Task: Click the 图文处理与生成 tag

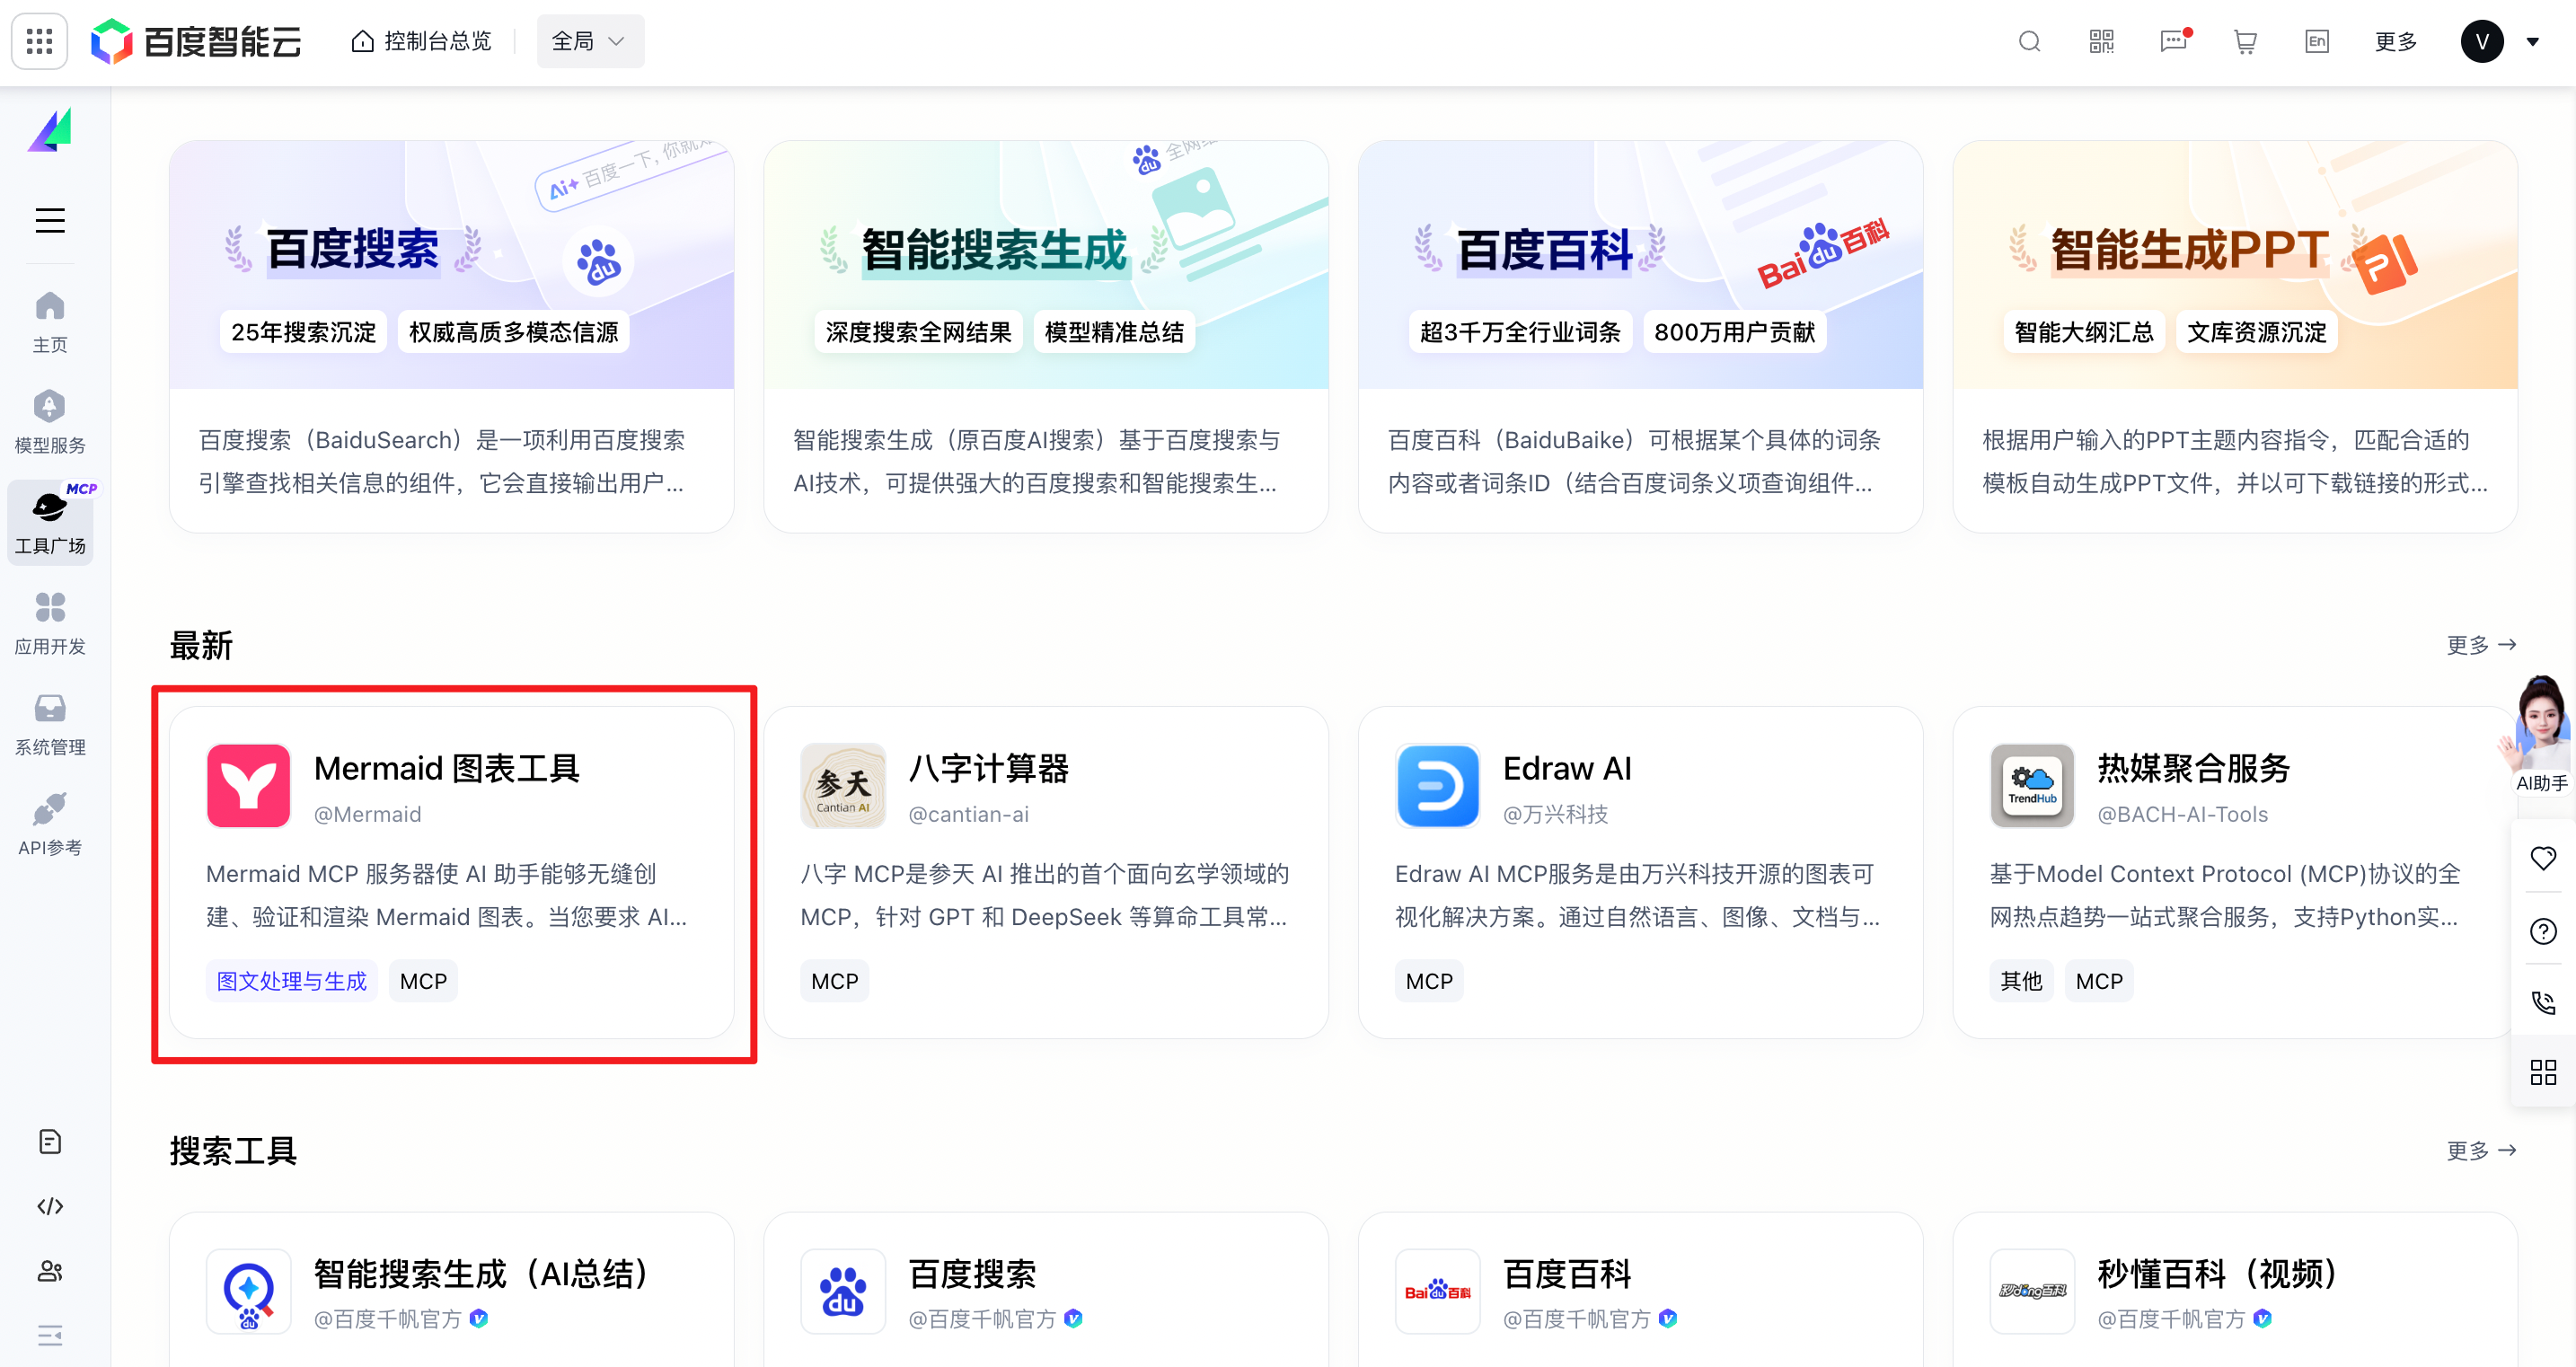Action: coord(292,981)
